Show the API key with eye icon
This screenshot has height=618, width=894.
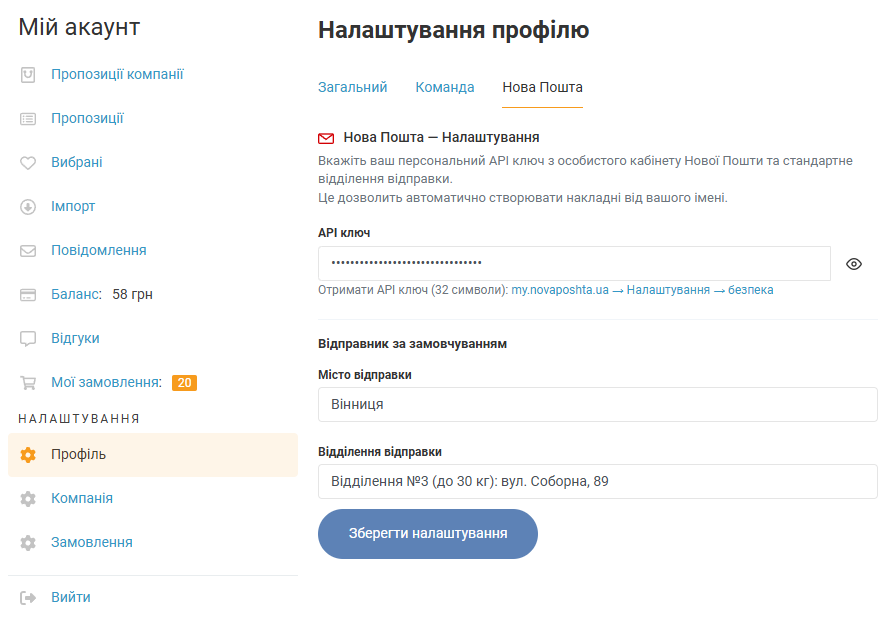[x=853, y=264]
